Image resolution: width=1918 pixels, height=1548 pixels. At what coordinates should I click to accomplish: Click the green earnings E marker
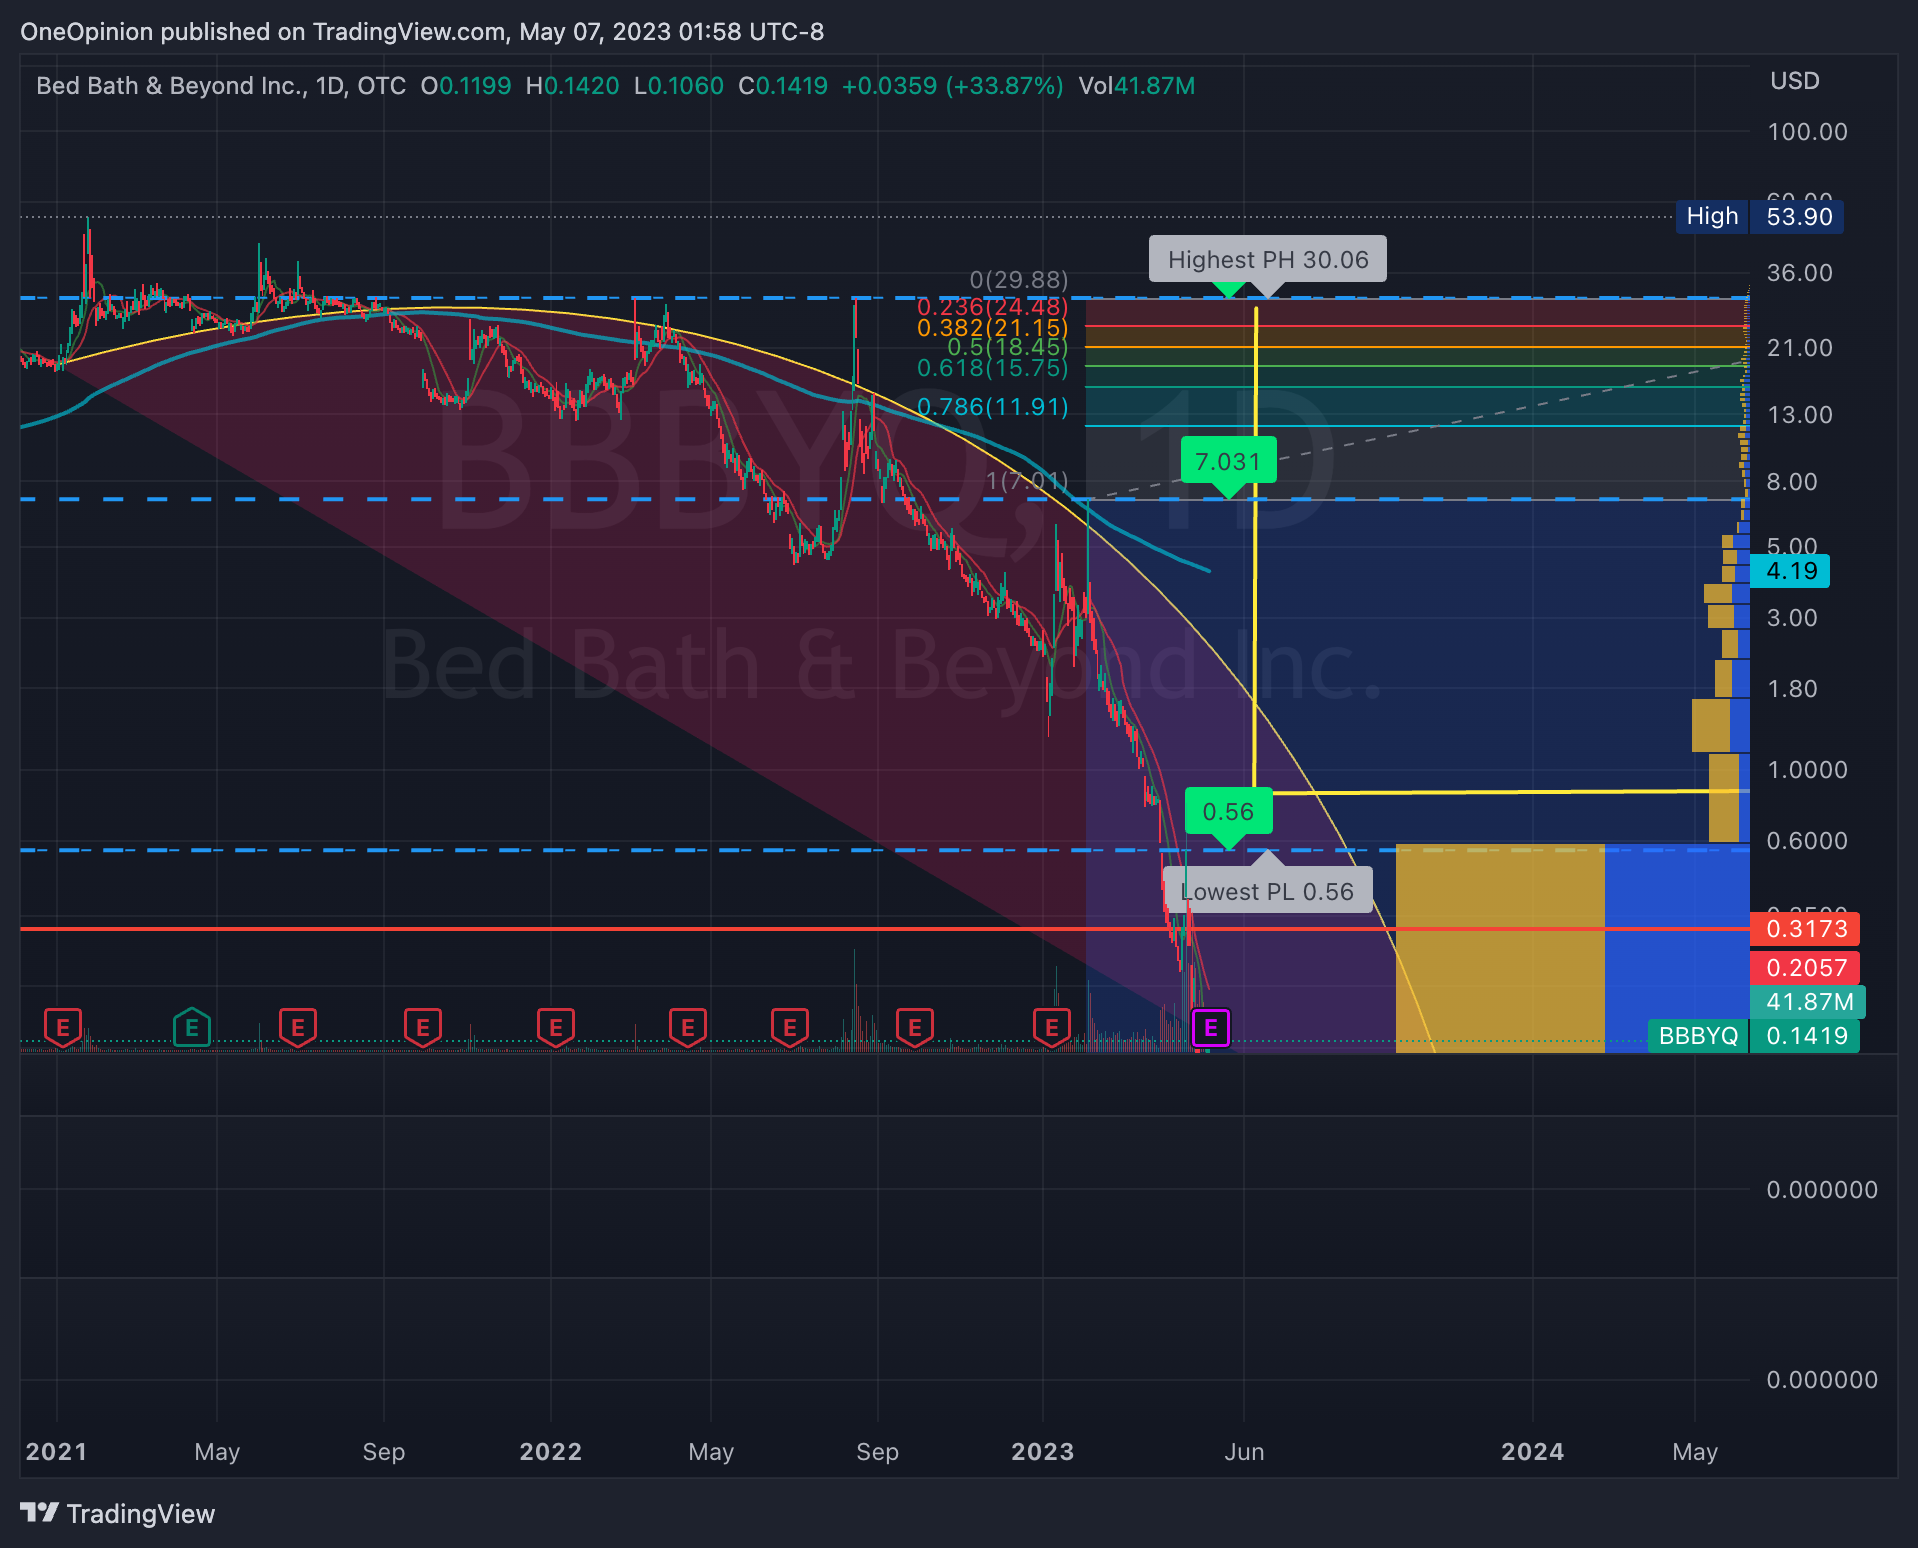point(192,1027)
